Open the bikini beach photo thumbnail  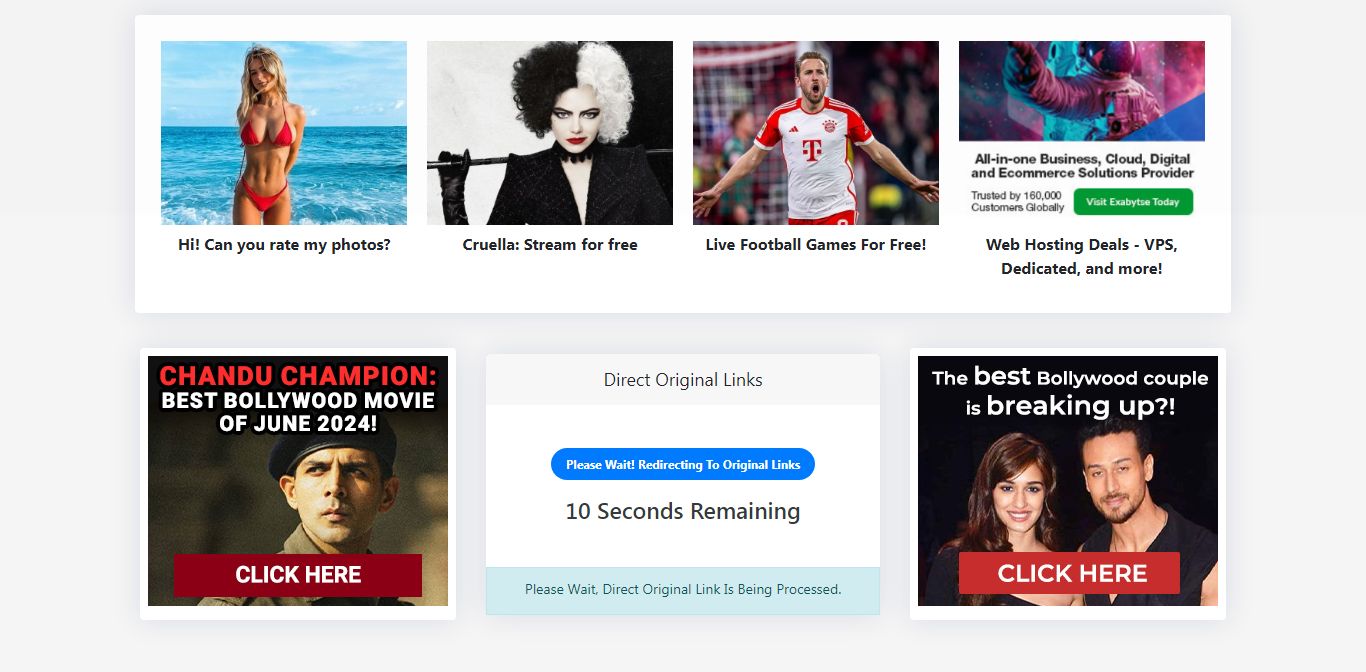(284, 133)
